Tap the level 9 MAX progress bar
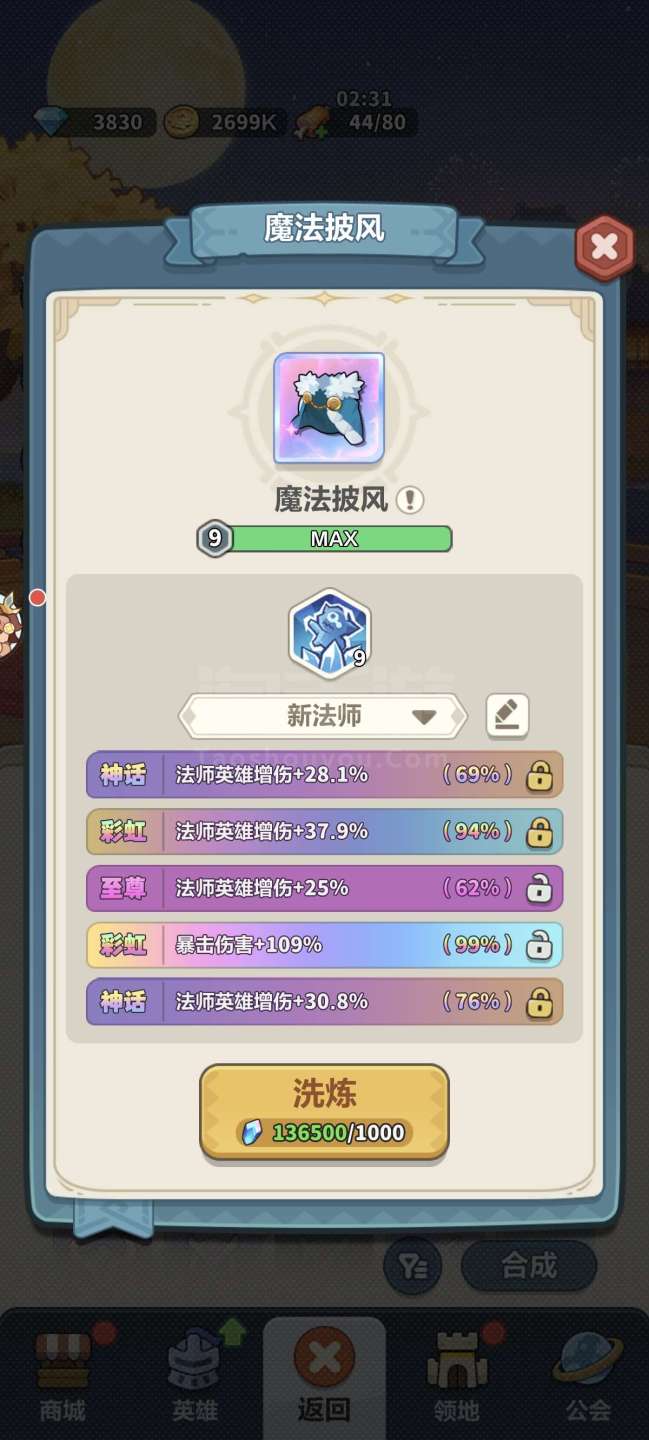Image resolution: width=649 pixels, height=1440 pixels. pyautogui.click(x=325, y=539)
